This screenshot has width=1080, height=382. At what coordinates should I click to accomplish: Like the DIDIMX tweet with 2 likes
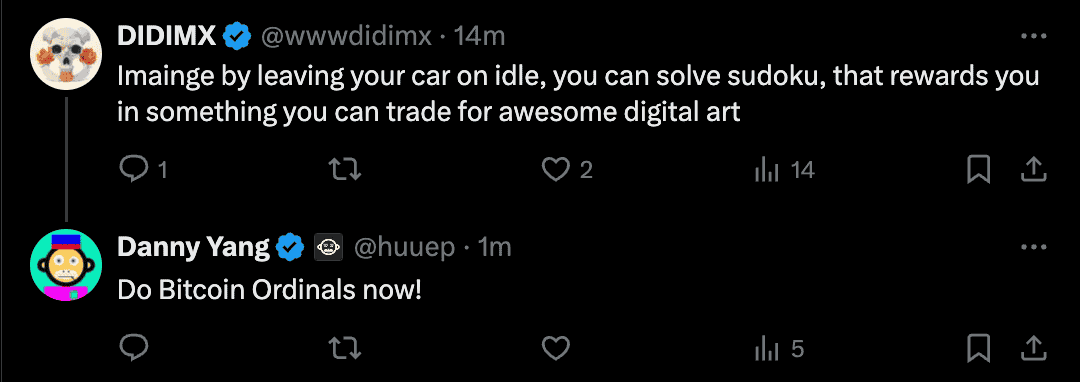click(567, 170)
